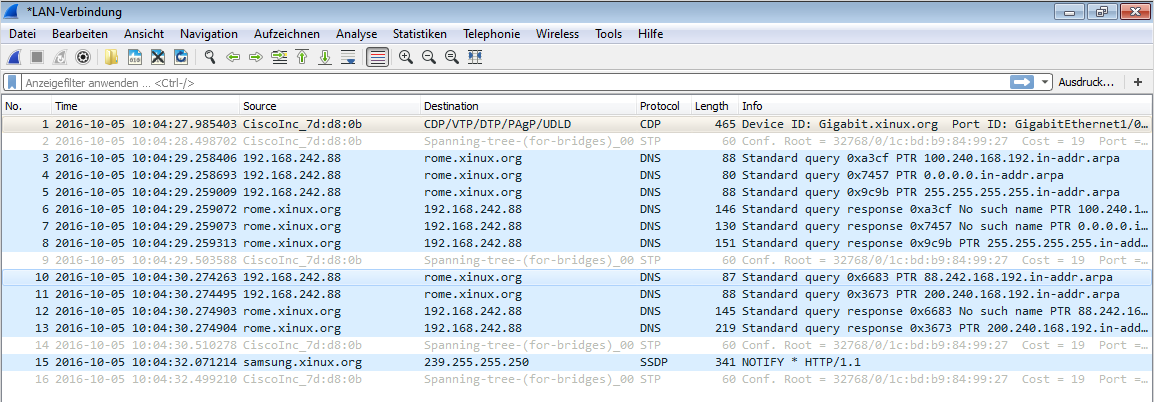Stop the running capture

click(x=37, y=57)
